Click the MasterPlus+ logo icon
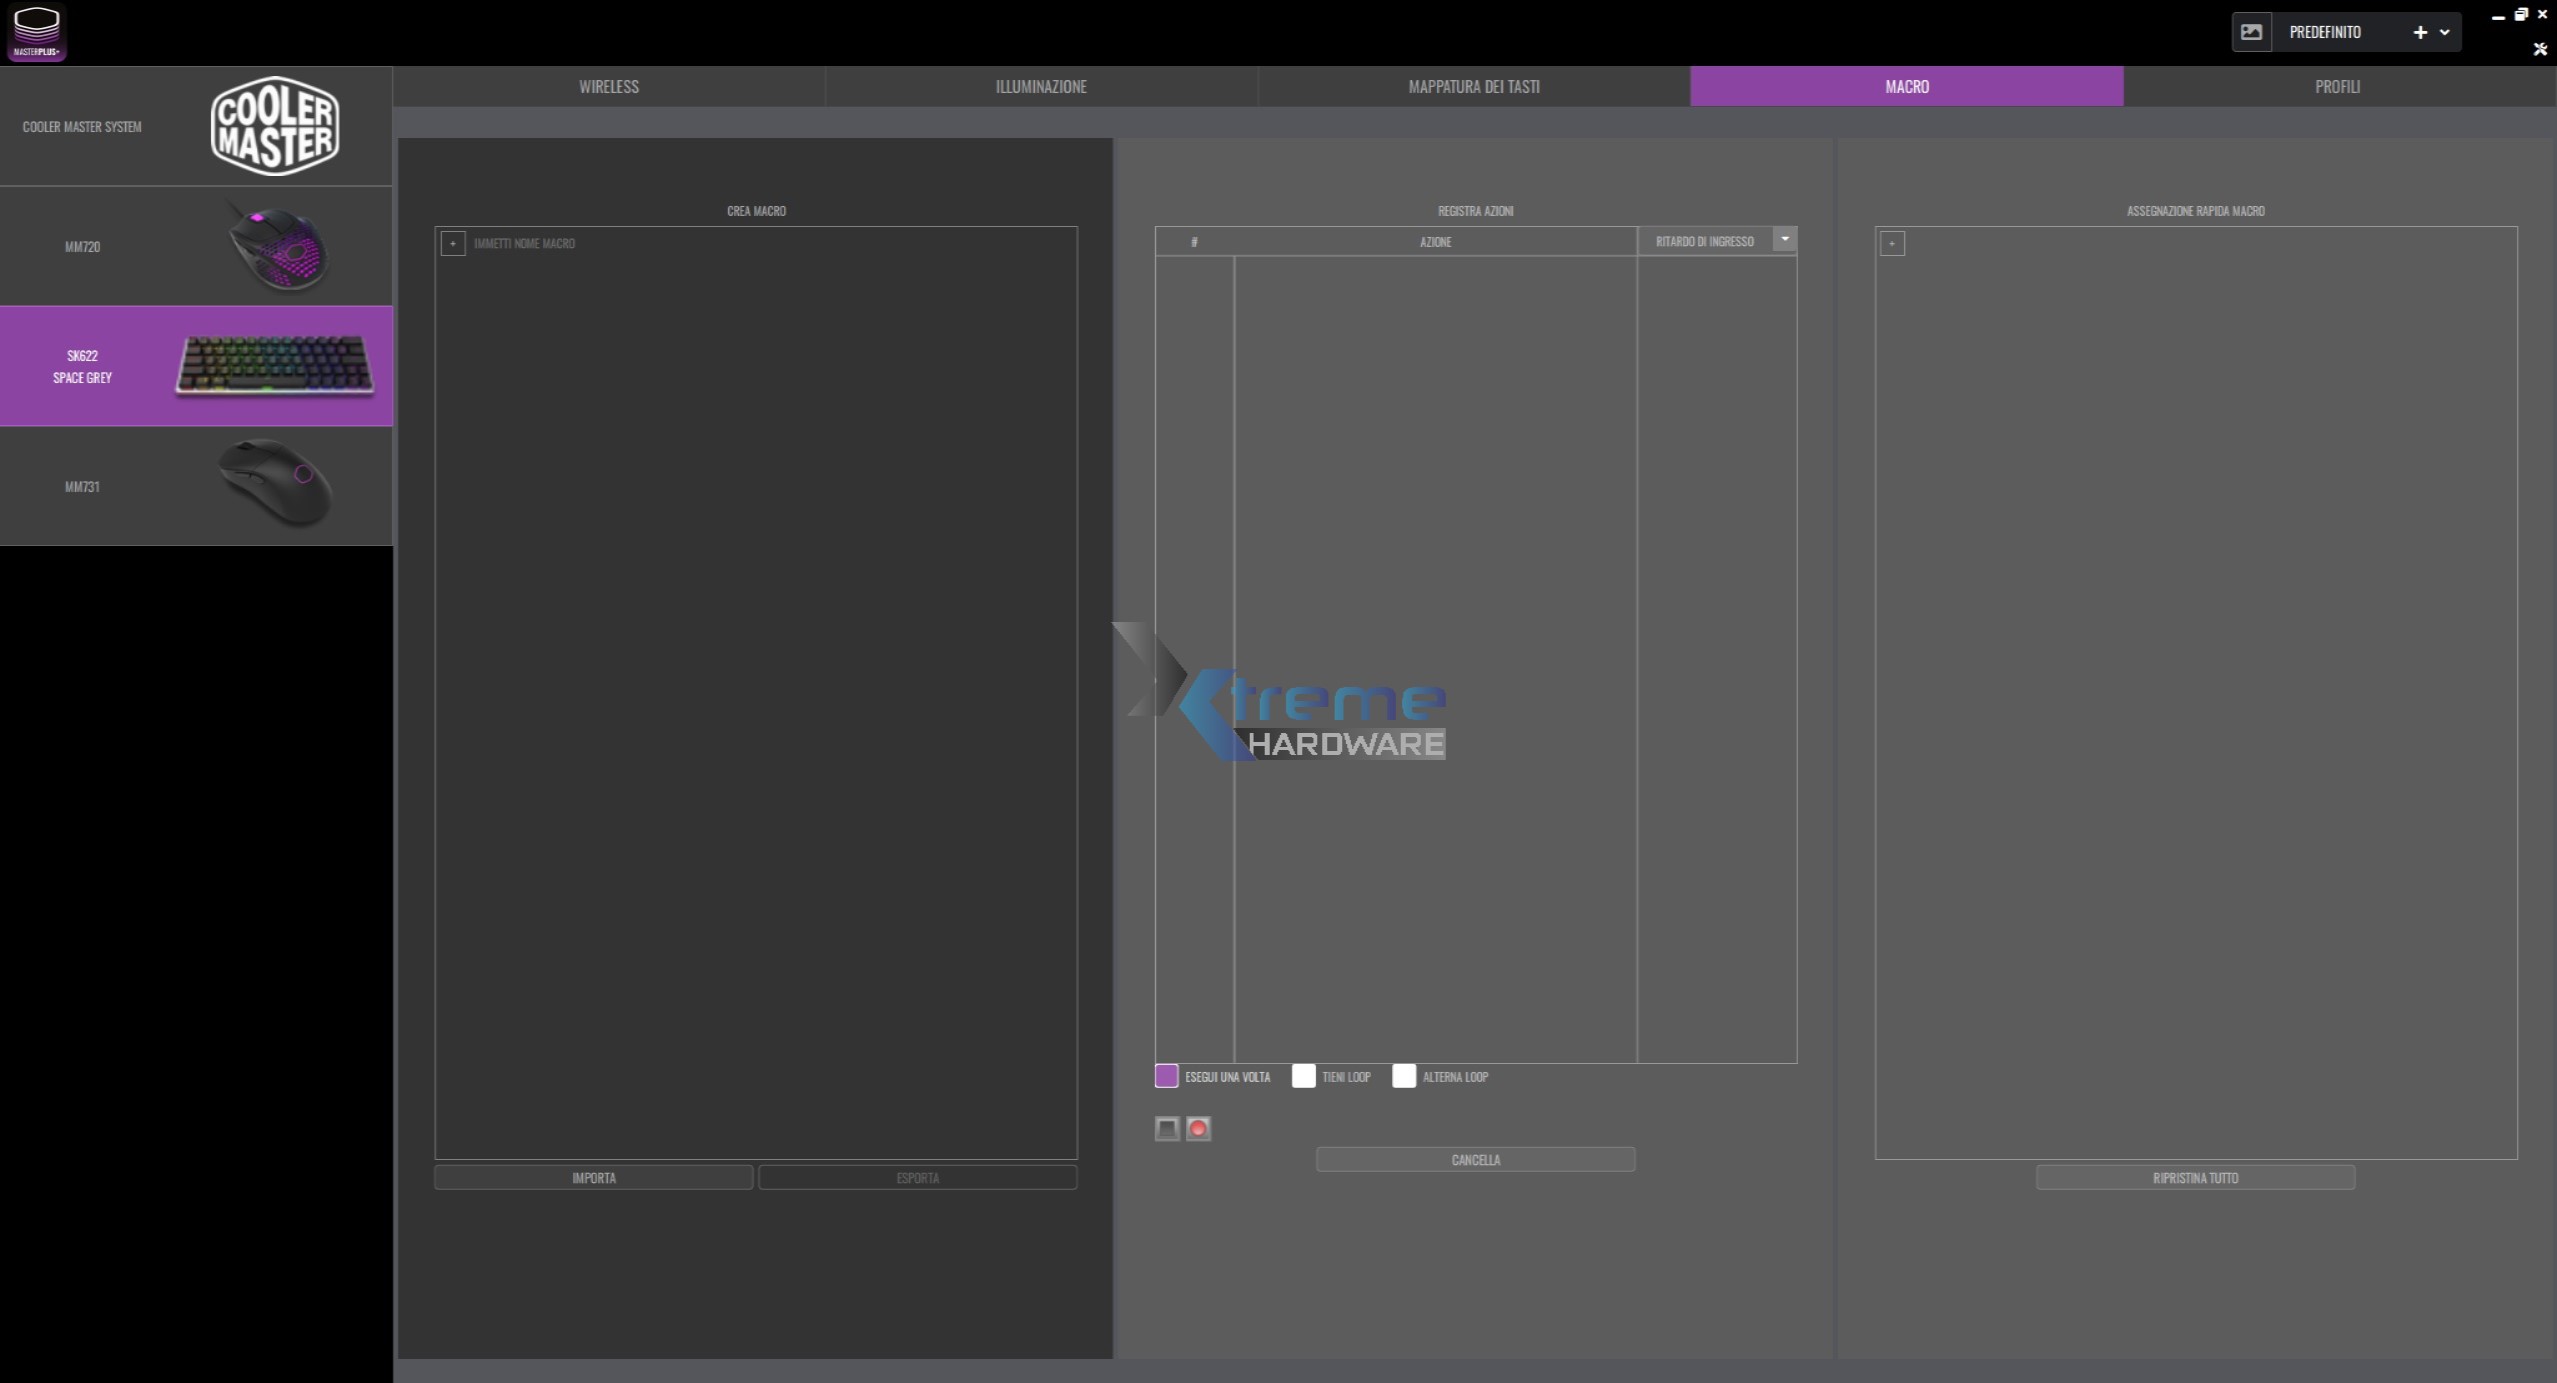 click(37, 32)
